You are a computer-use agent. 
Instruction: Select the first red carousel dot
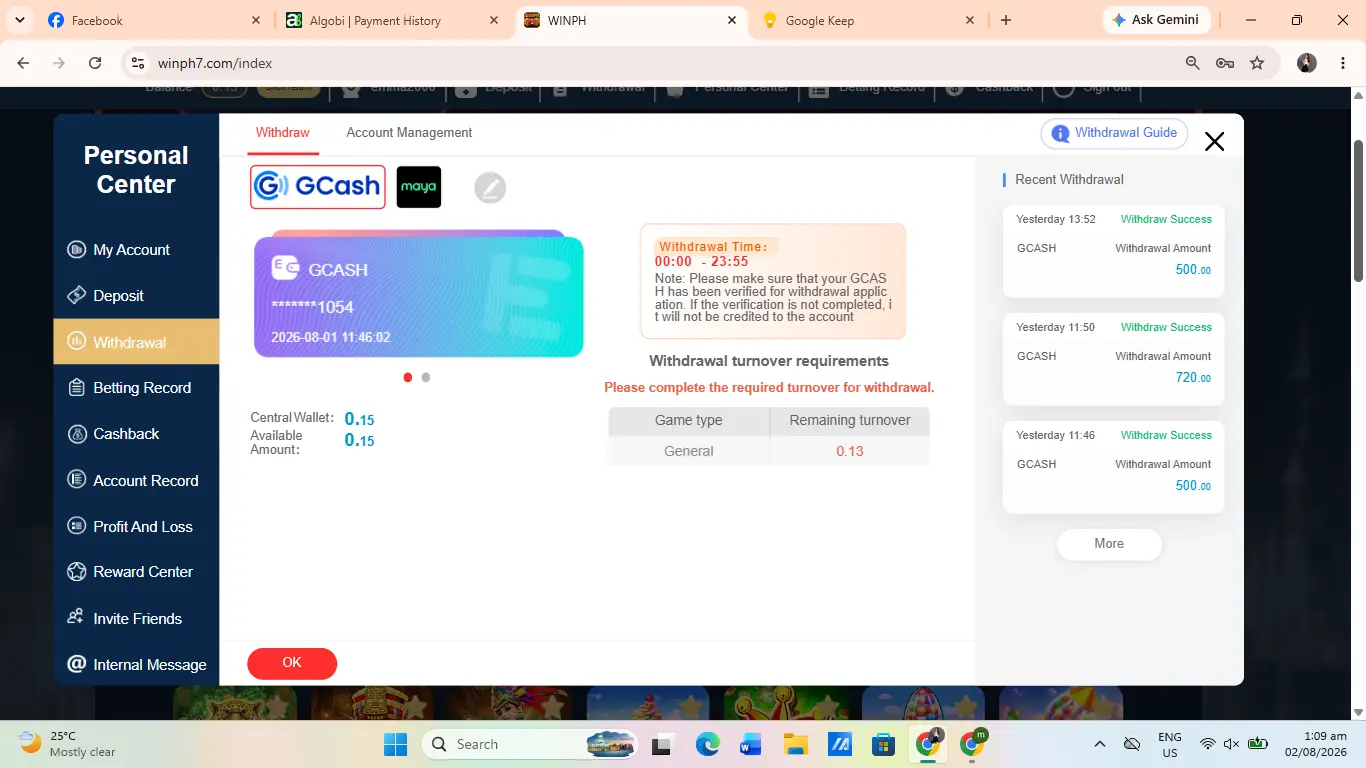(408, 377)
